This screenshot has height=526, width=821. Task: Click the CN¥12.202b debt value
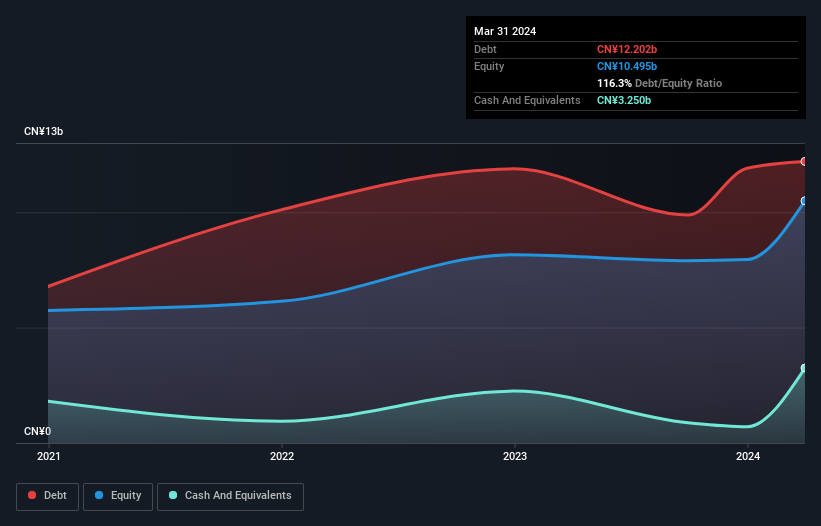point(627,49)
